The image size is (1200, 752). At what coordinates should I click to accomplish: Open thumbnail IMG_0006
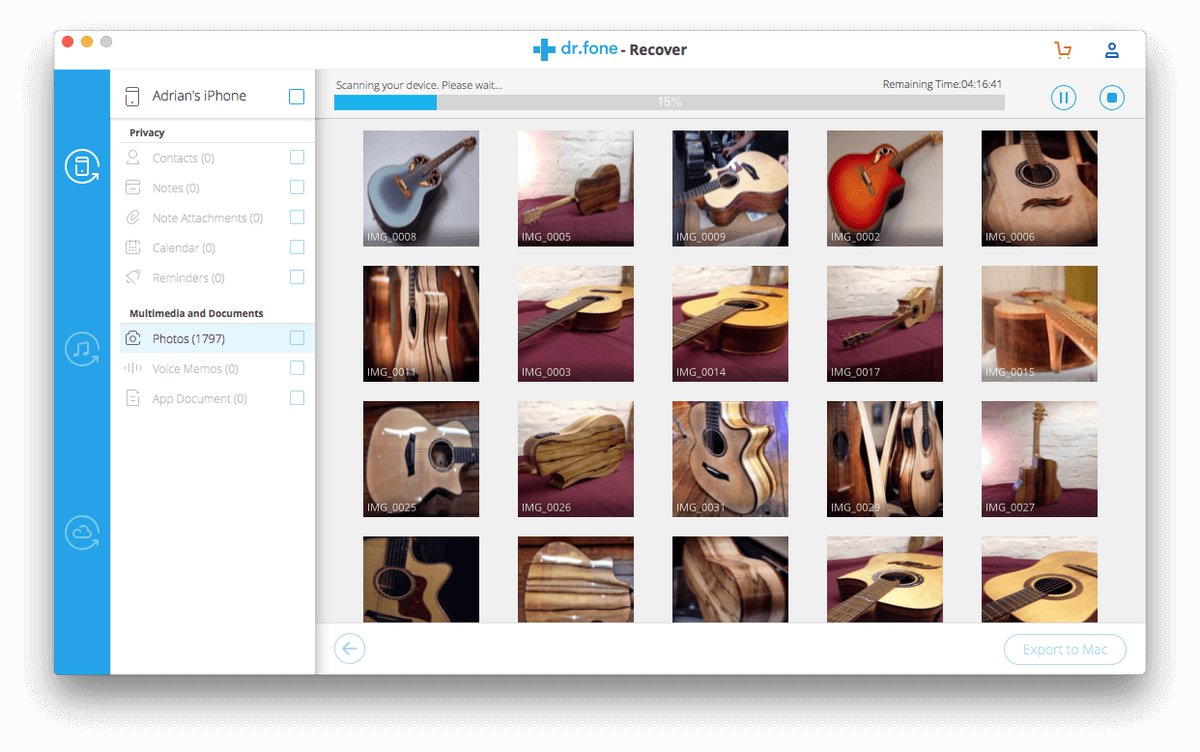(x=1040, y=188)
